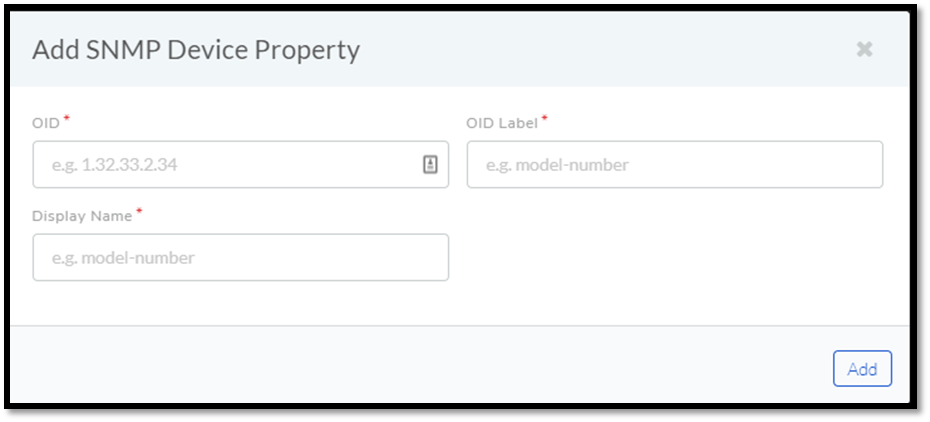This screenshot has width=930, height=422.
Task: Click the red asterisk beside OID Label
Action: point(544,120)
